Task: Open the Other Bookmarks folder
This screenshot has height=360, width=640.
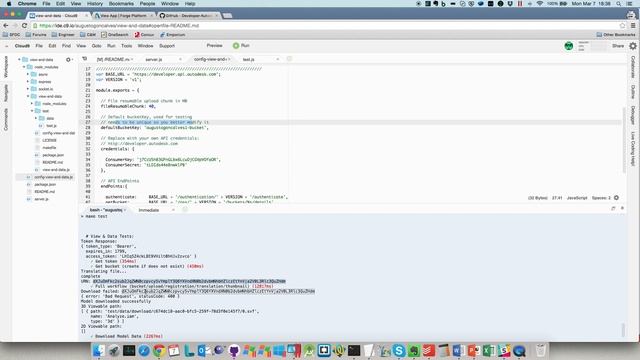Action: [x=616, y=35]
